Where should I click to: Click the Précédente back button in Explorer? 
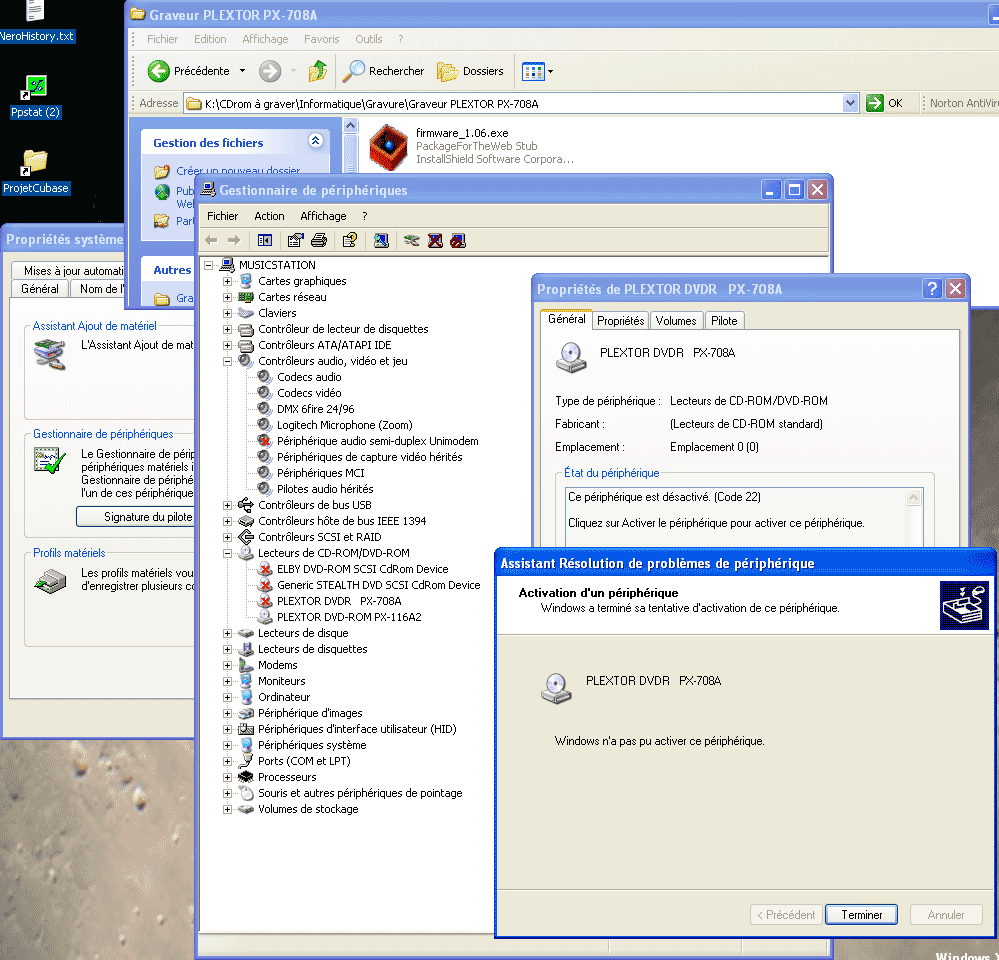189,71
